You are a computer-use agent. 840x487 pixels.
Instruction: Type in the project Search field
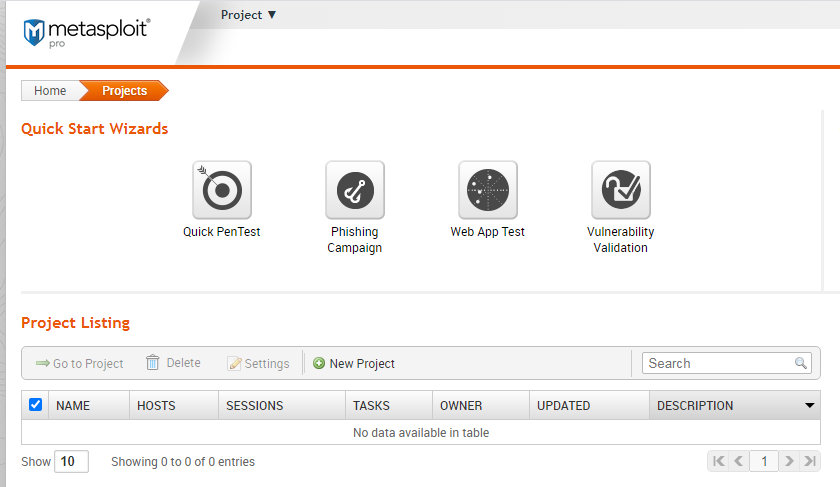coord(718,363)
